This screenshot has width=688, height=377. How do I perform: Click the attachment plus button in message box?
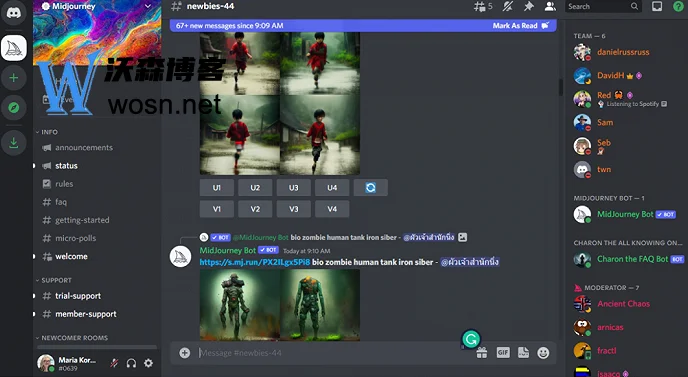[185, 353]
